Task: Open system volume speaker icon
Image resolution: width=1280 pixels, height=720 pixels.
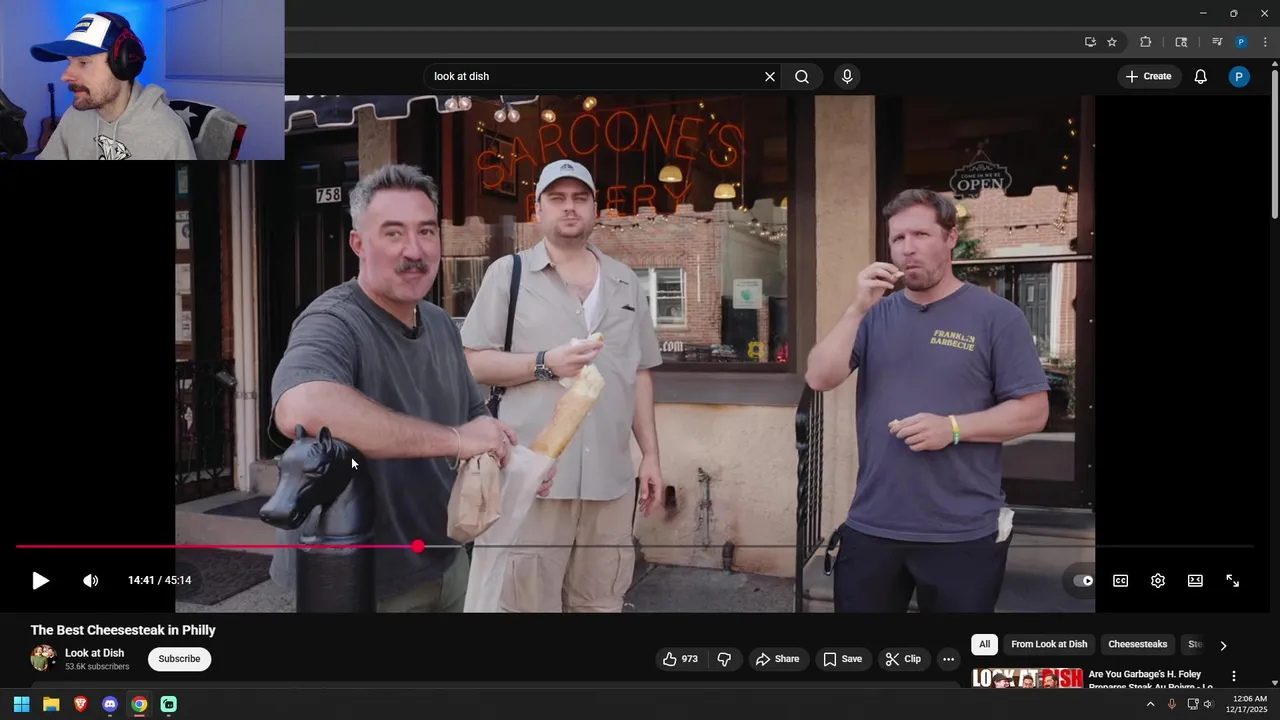Action: tap(1208, 704)
